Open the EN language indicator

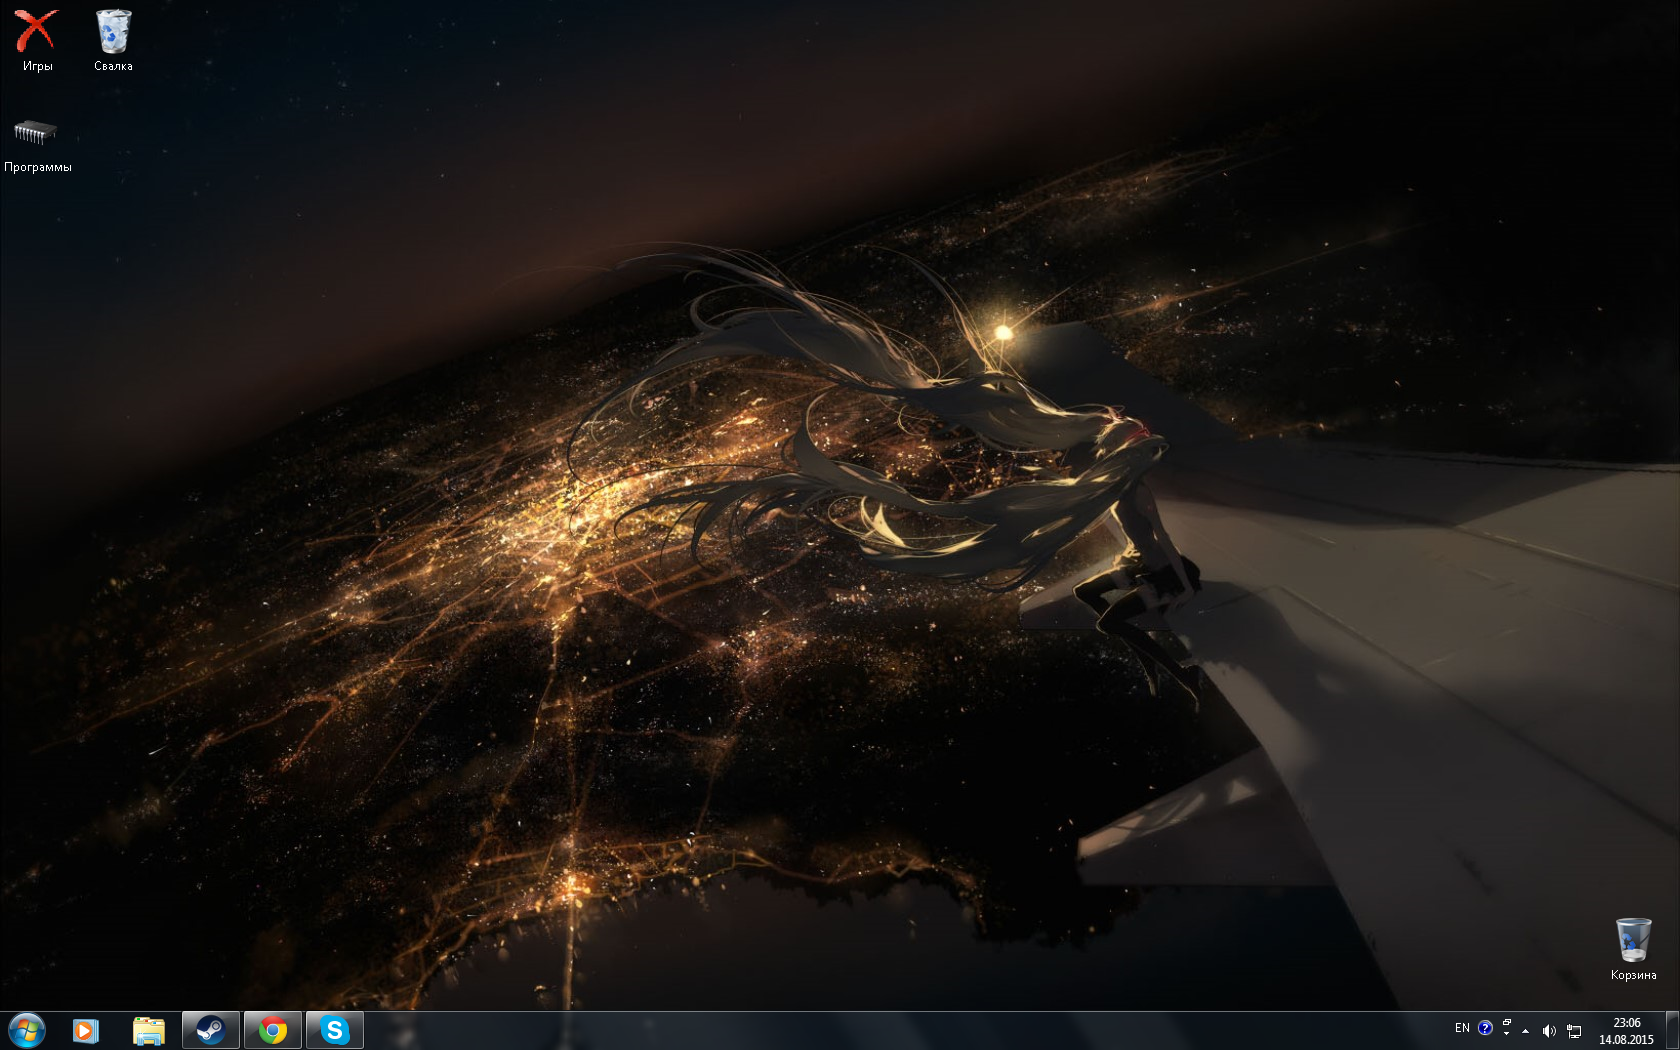1462,1028
